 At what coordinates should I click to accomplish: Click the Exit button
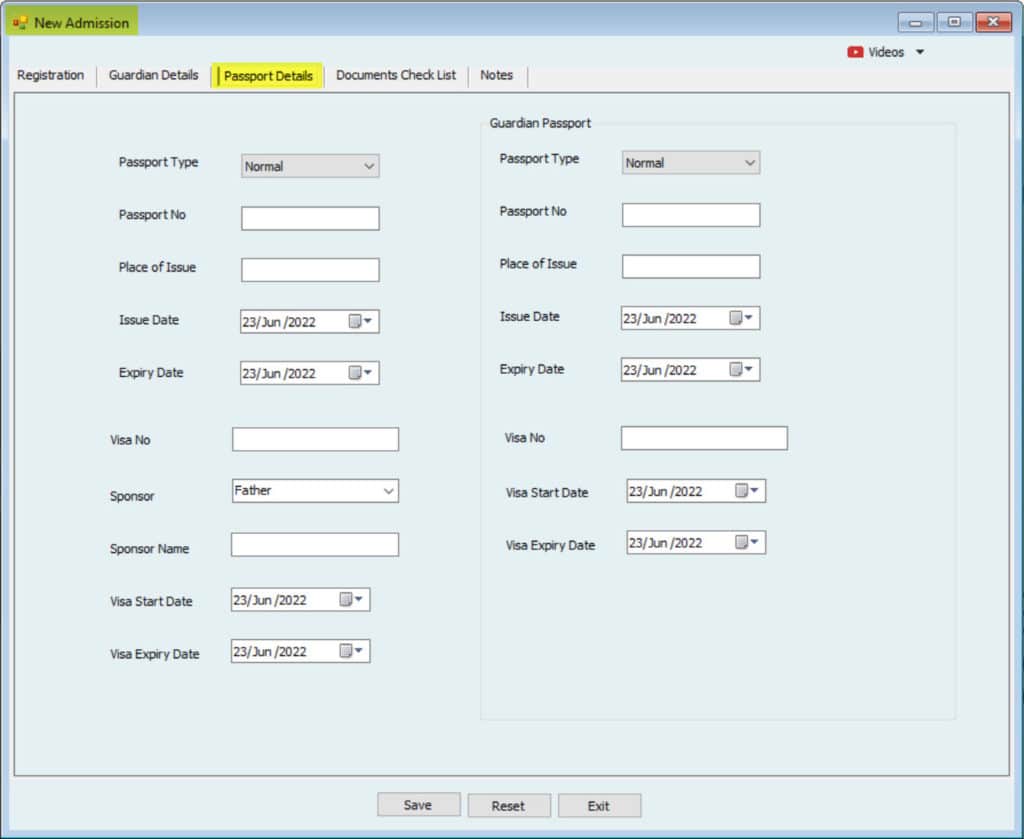pos(599,806)
